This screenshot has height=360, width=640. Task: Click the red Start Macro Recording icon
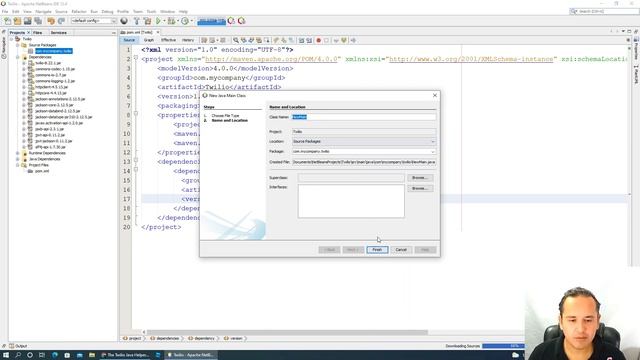(x=318, y=40)
